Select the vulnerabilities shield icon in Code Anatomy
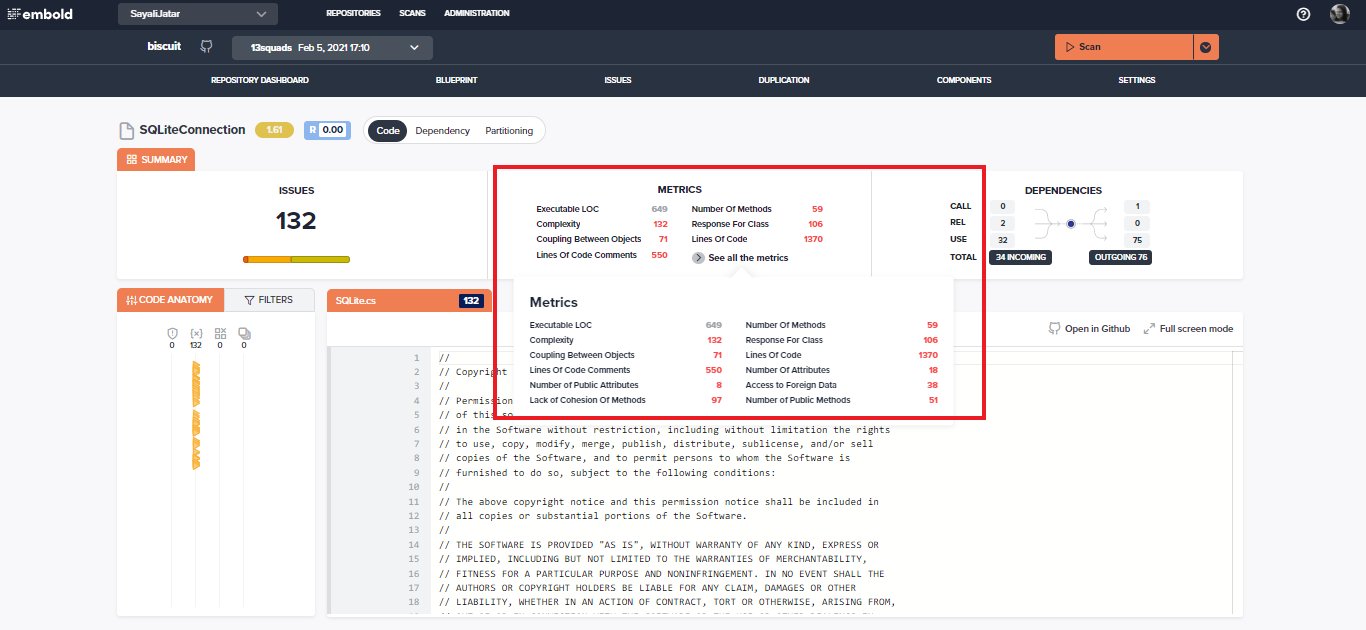The image size is (1366, 630). tap(172, 333)
